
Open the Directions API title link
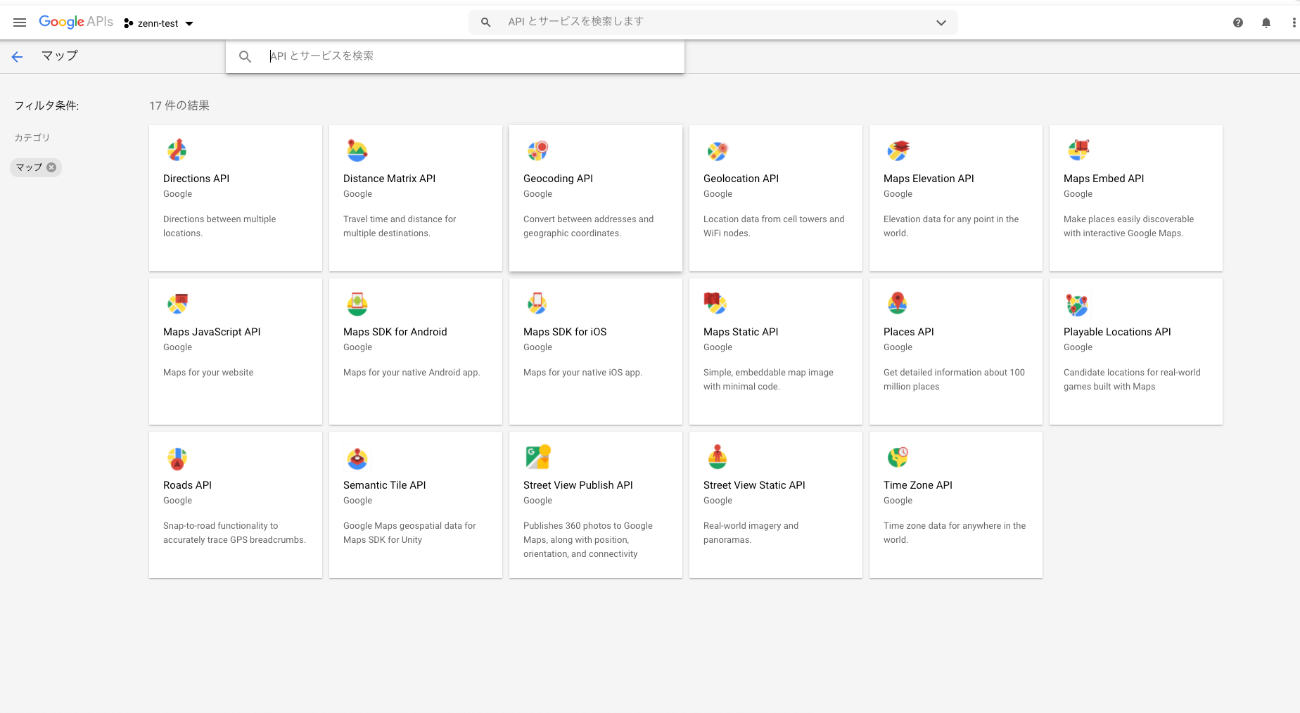point(196,179)
